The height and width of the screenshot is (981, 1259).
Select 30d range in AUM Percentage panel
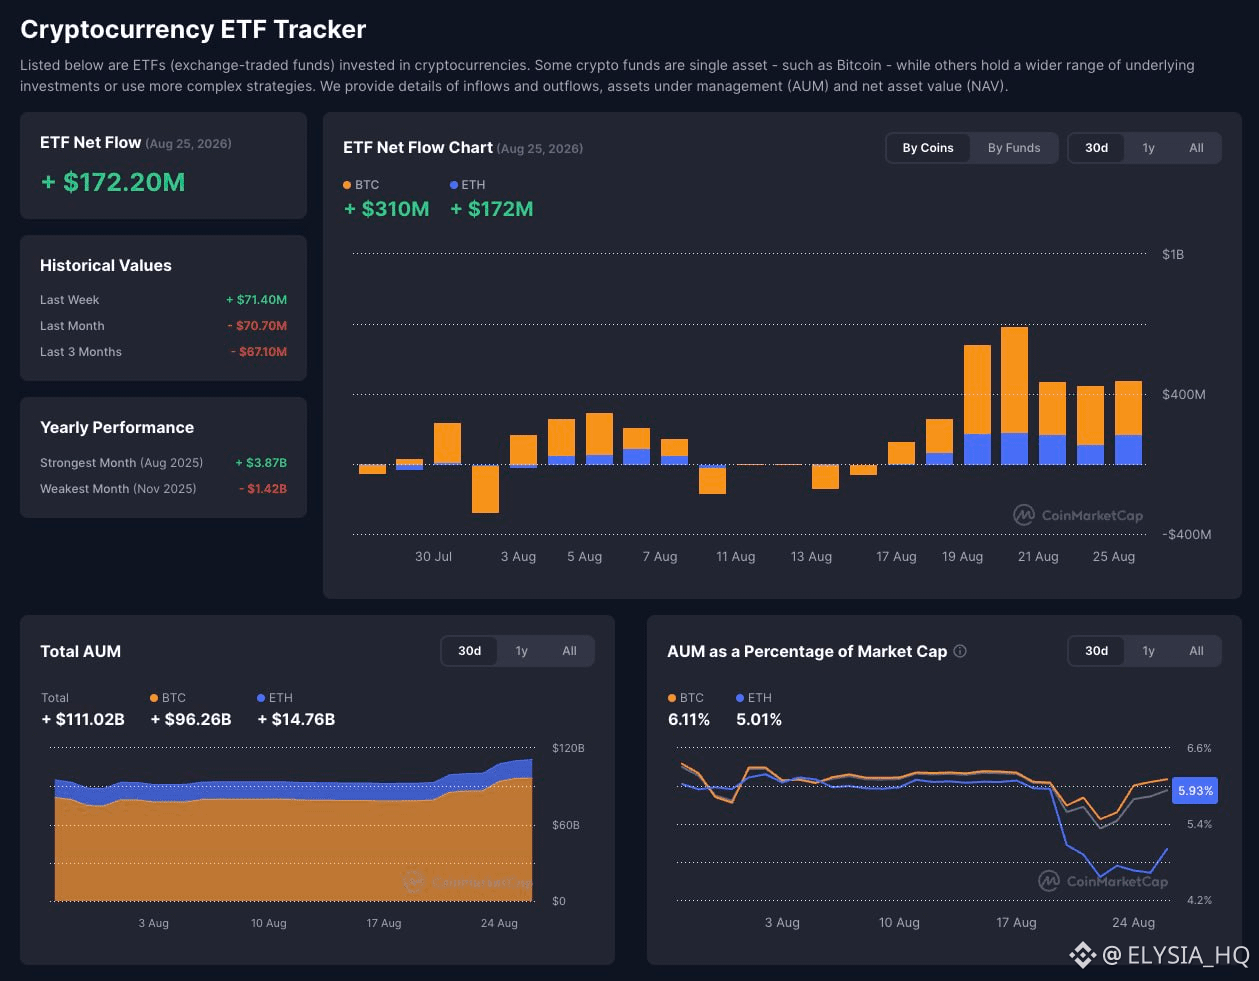1097,651
